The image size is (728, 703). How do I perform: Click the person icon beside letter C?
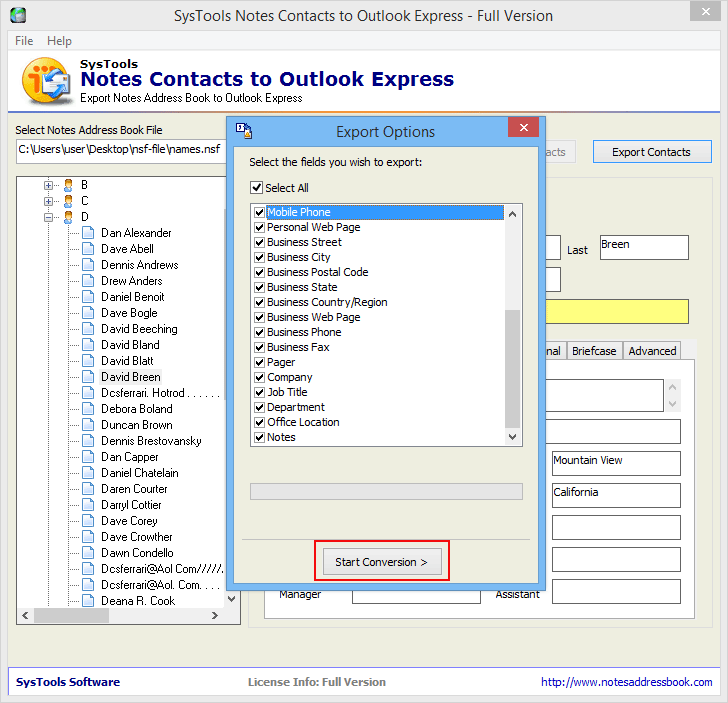pos(68,201)
